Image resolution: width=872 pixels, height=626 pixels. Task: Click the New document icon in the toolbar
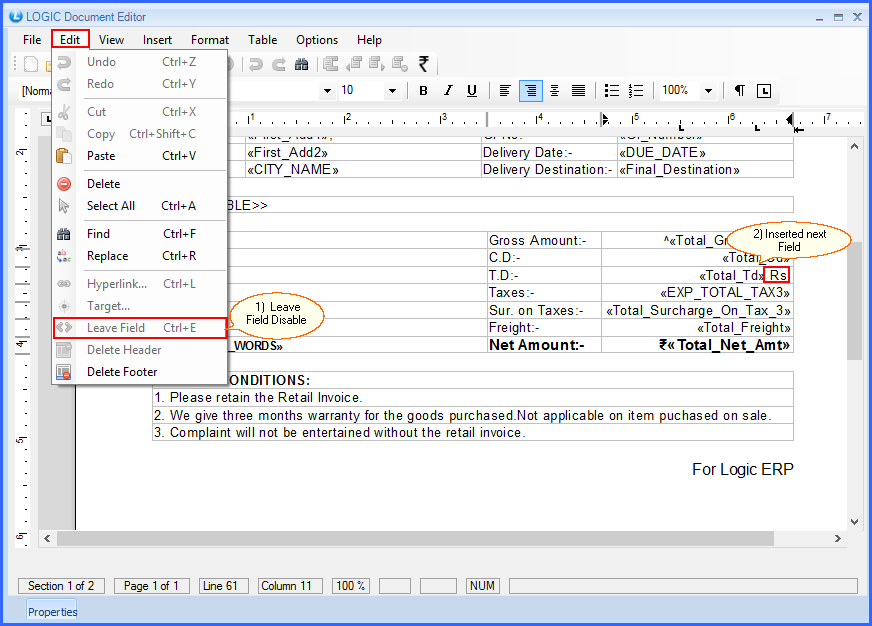click(x=31, y=64)
